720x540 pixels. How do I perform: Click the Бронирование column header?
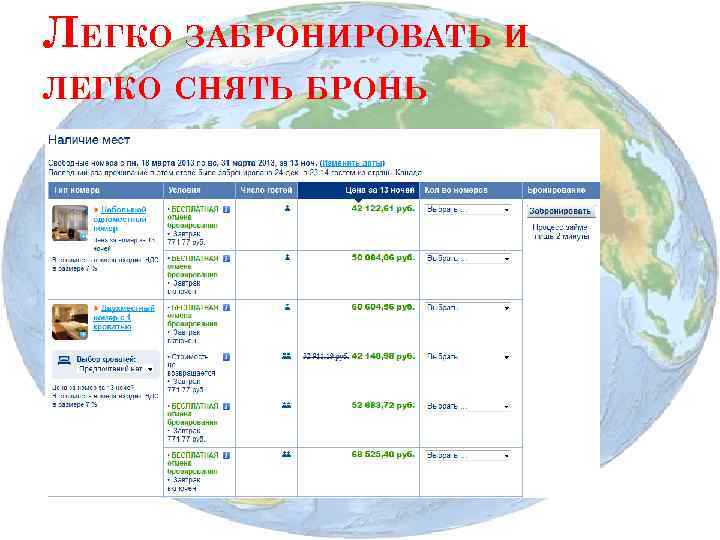point(561,190)
